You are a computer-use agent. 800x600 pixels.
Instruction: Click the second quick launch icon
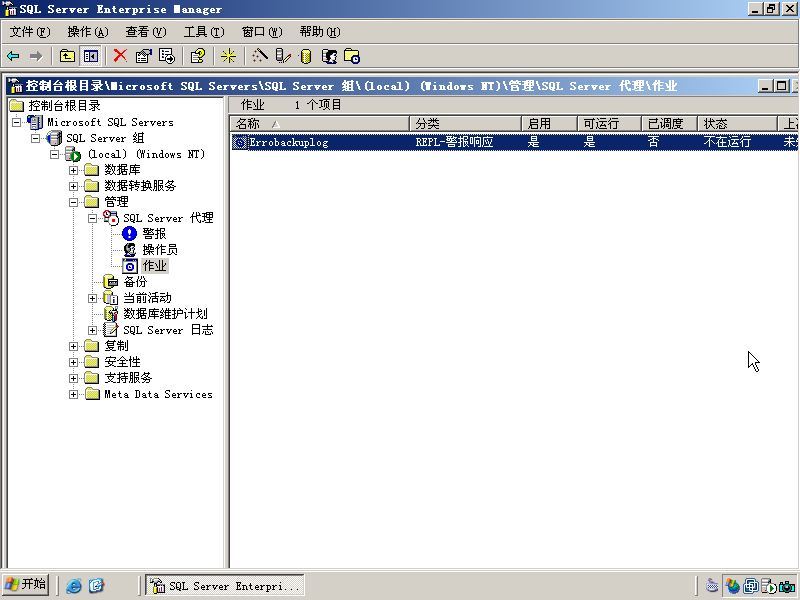click(x=96, y=585)
